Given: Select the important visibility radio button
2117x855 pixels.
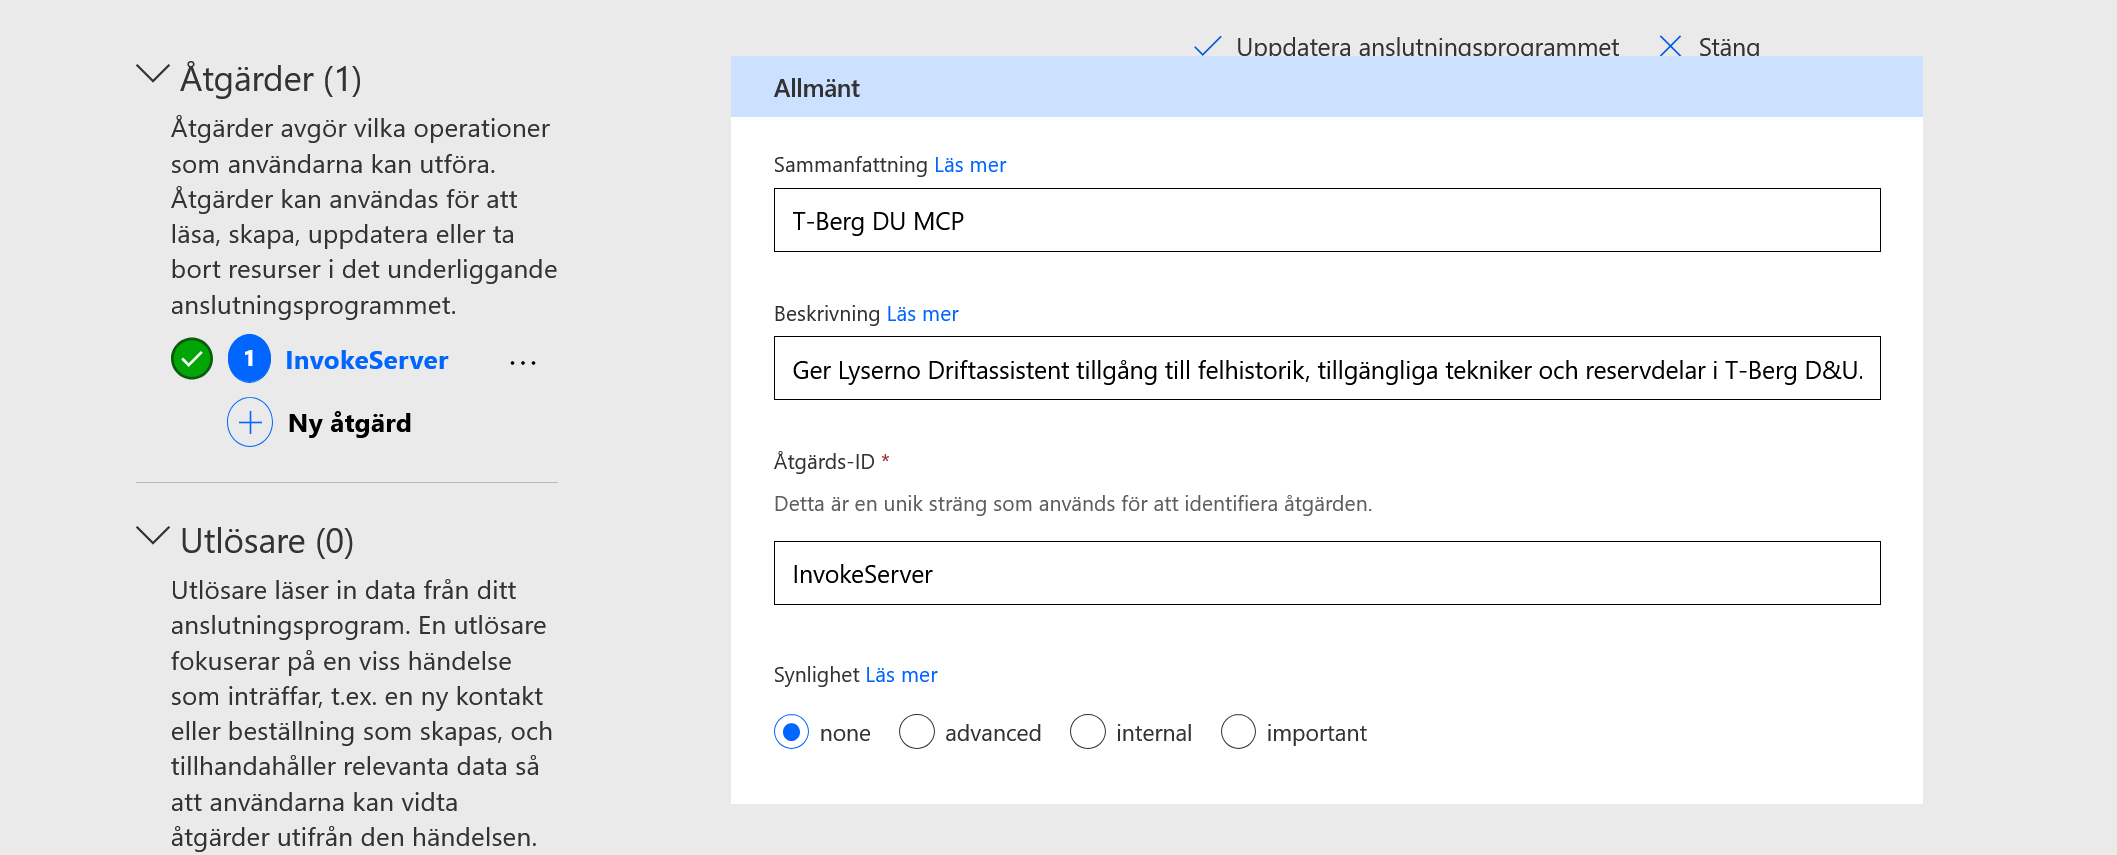Looking at the screenshot, I should tap(1238, 732).
